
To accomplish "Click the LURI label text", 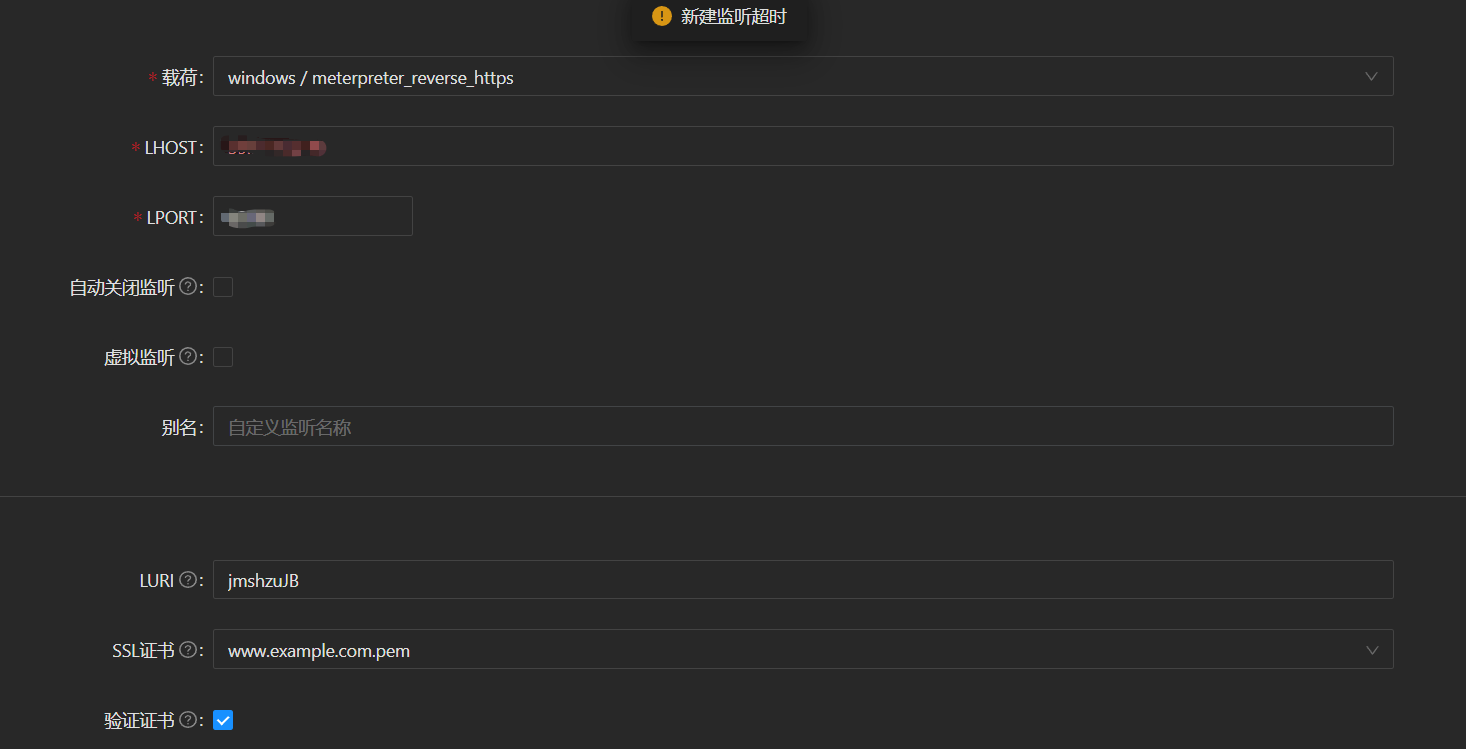I will 157,580.
